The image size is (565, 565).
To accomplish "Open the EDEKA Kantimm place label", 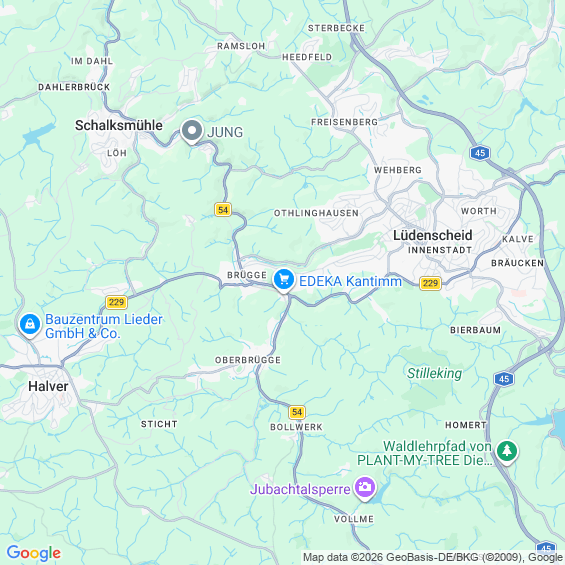I will click(x=350, y=281).
